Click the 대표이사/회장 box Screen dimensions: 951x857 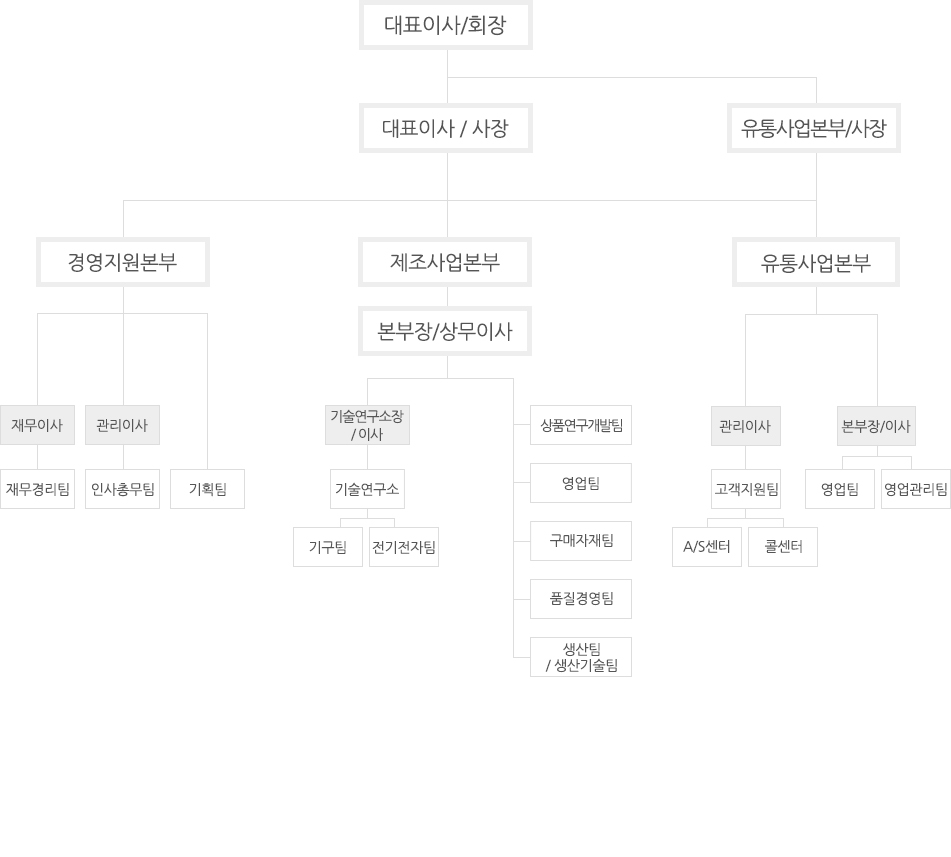coord(446,25)
